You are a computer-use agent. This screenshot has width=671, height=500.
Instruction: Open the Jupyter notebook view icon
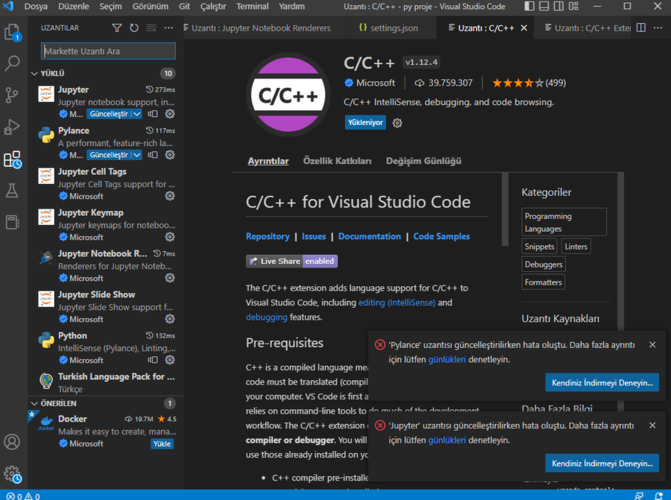click(12, 222)
